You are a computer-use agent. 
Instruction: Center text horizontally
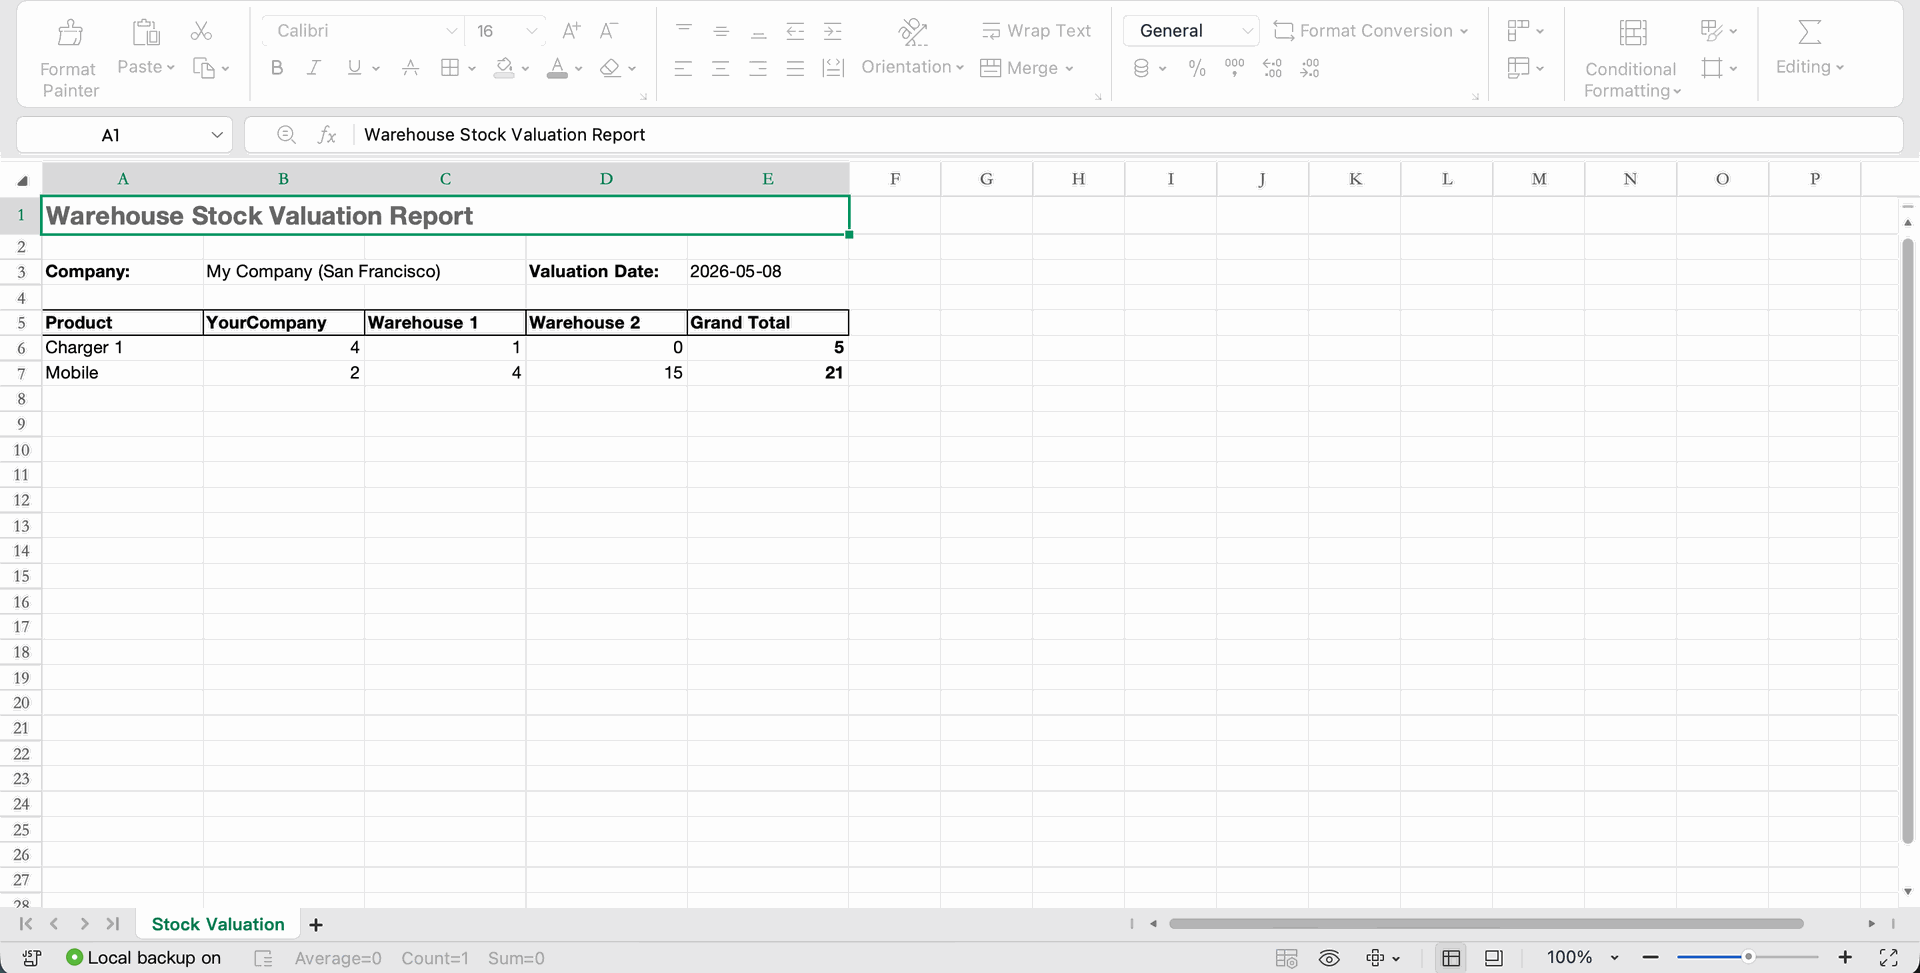pyautogui.click(x=720, y=68)
